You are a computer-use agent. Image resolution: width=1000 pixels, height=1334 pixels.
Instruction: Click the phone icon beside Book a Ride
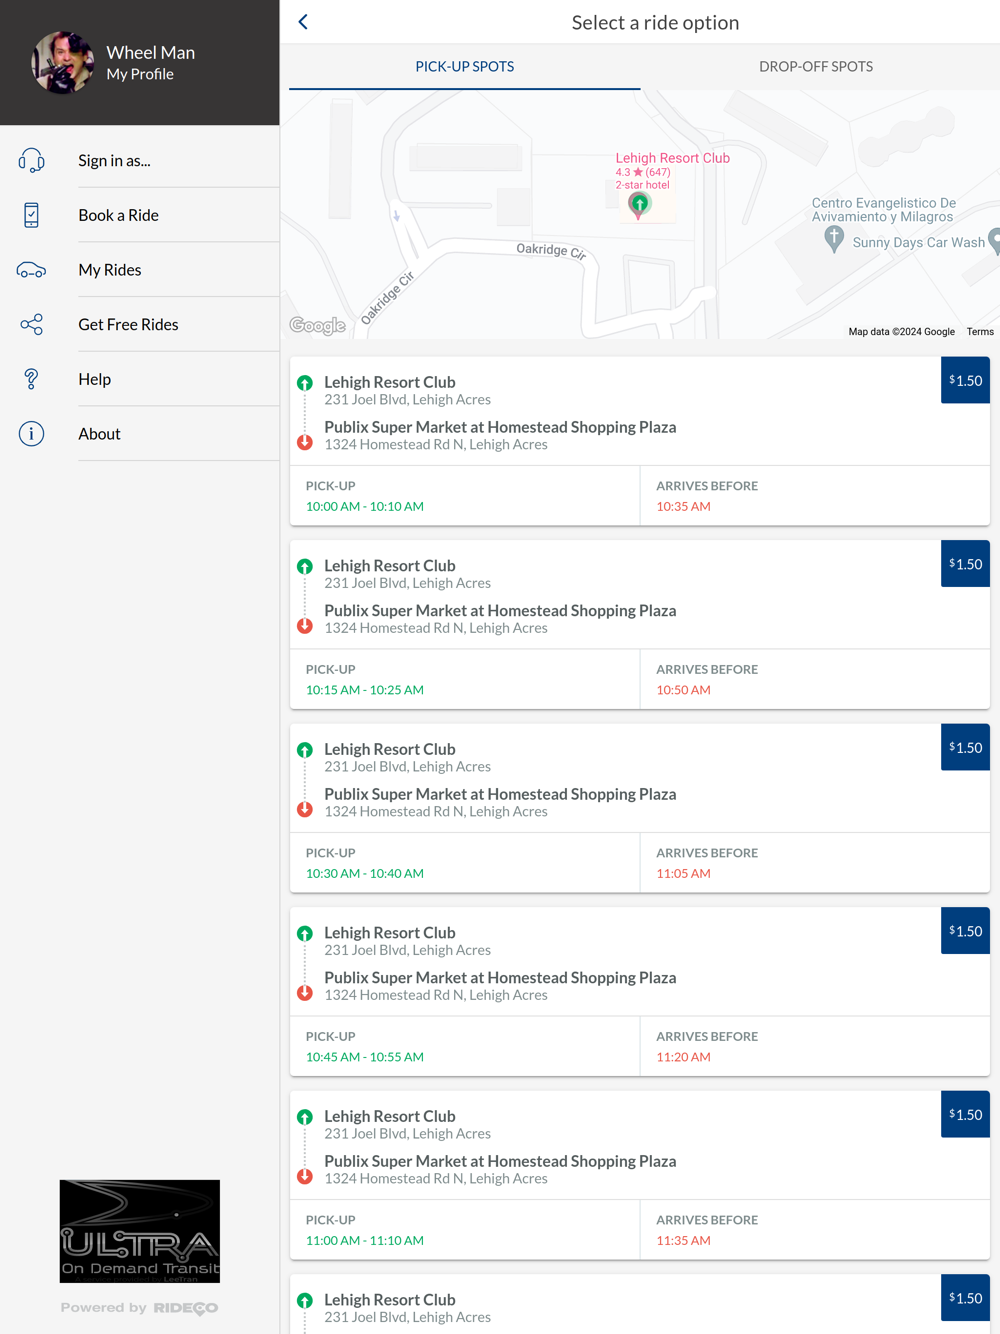click(31, 215)
